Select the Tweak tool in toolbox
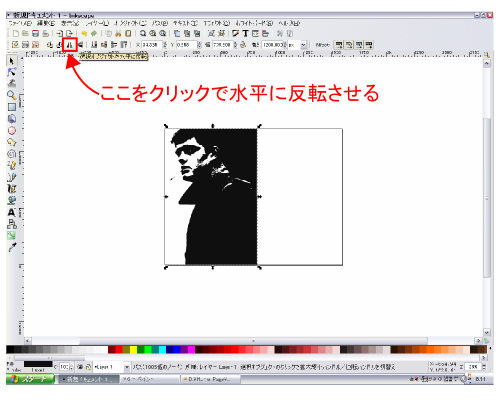This screenshot has width=500, height=400. (12, 83)
